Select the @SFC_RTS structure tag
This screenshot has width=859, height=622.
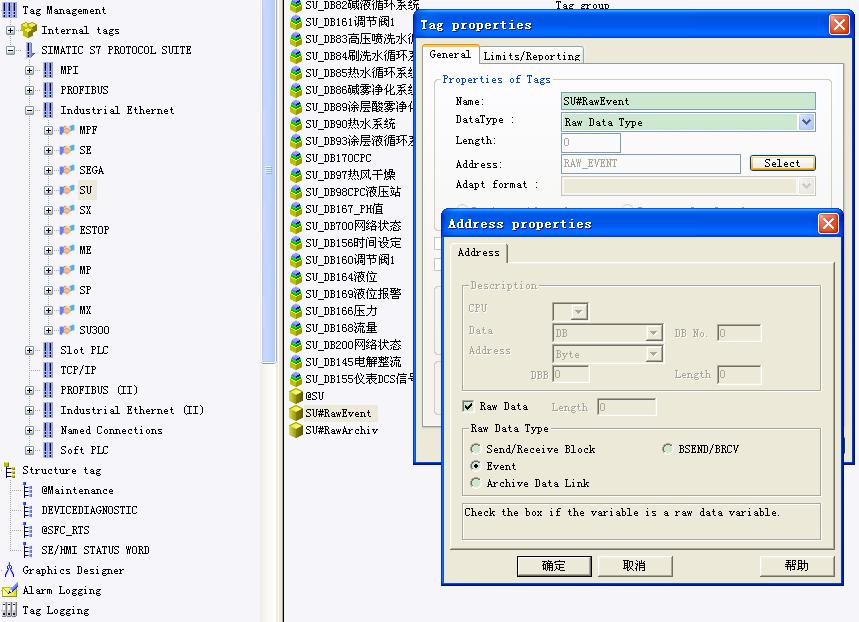(x=65, y=530)
